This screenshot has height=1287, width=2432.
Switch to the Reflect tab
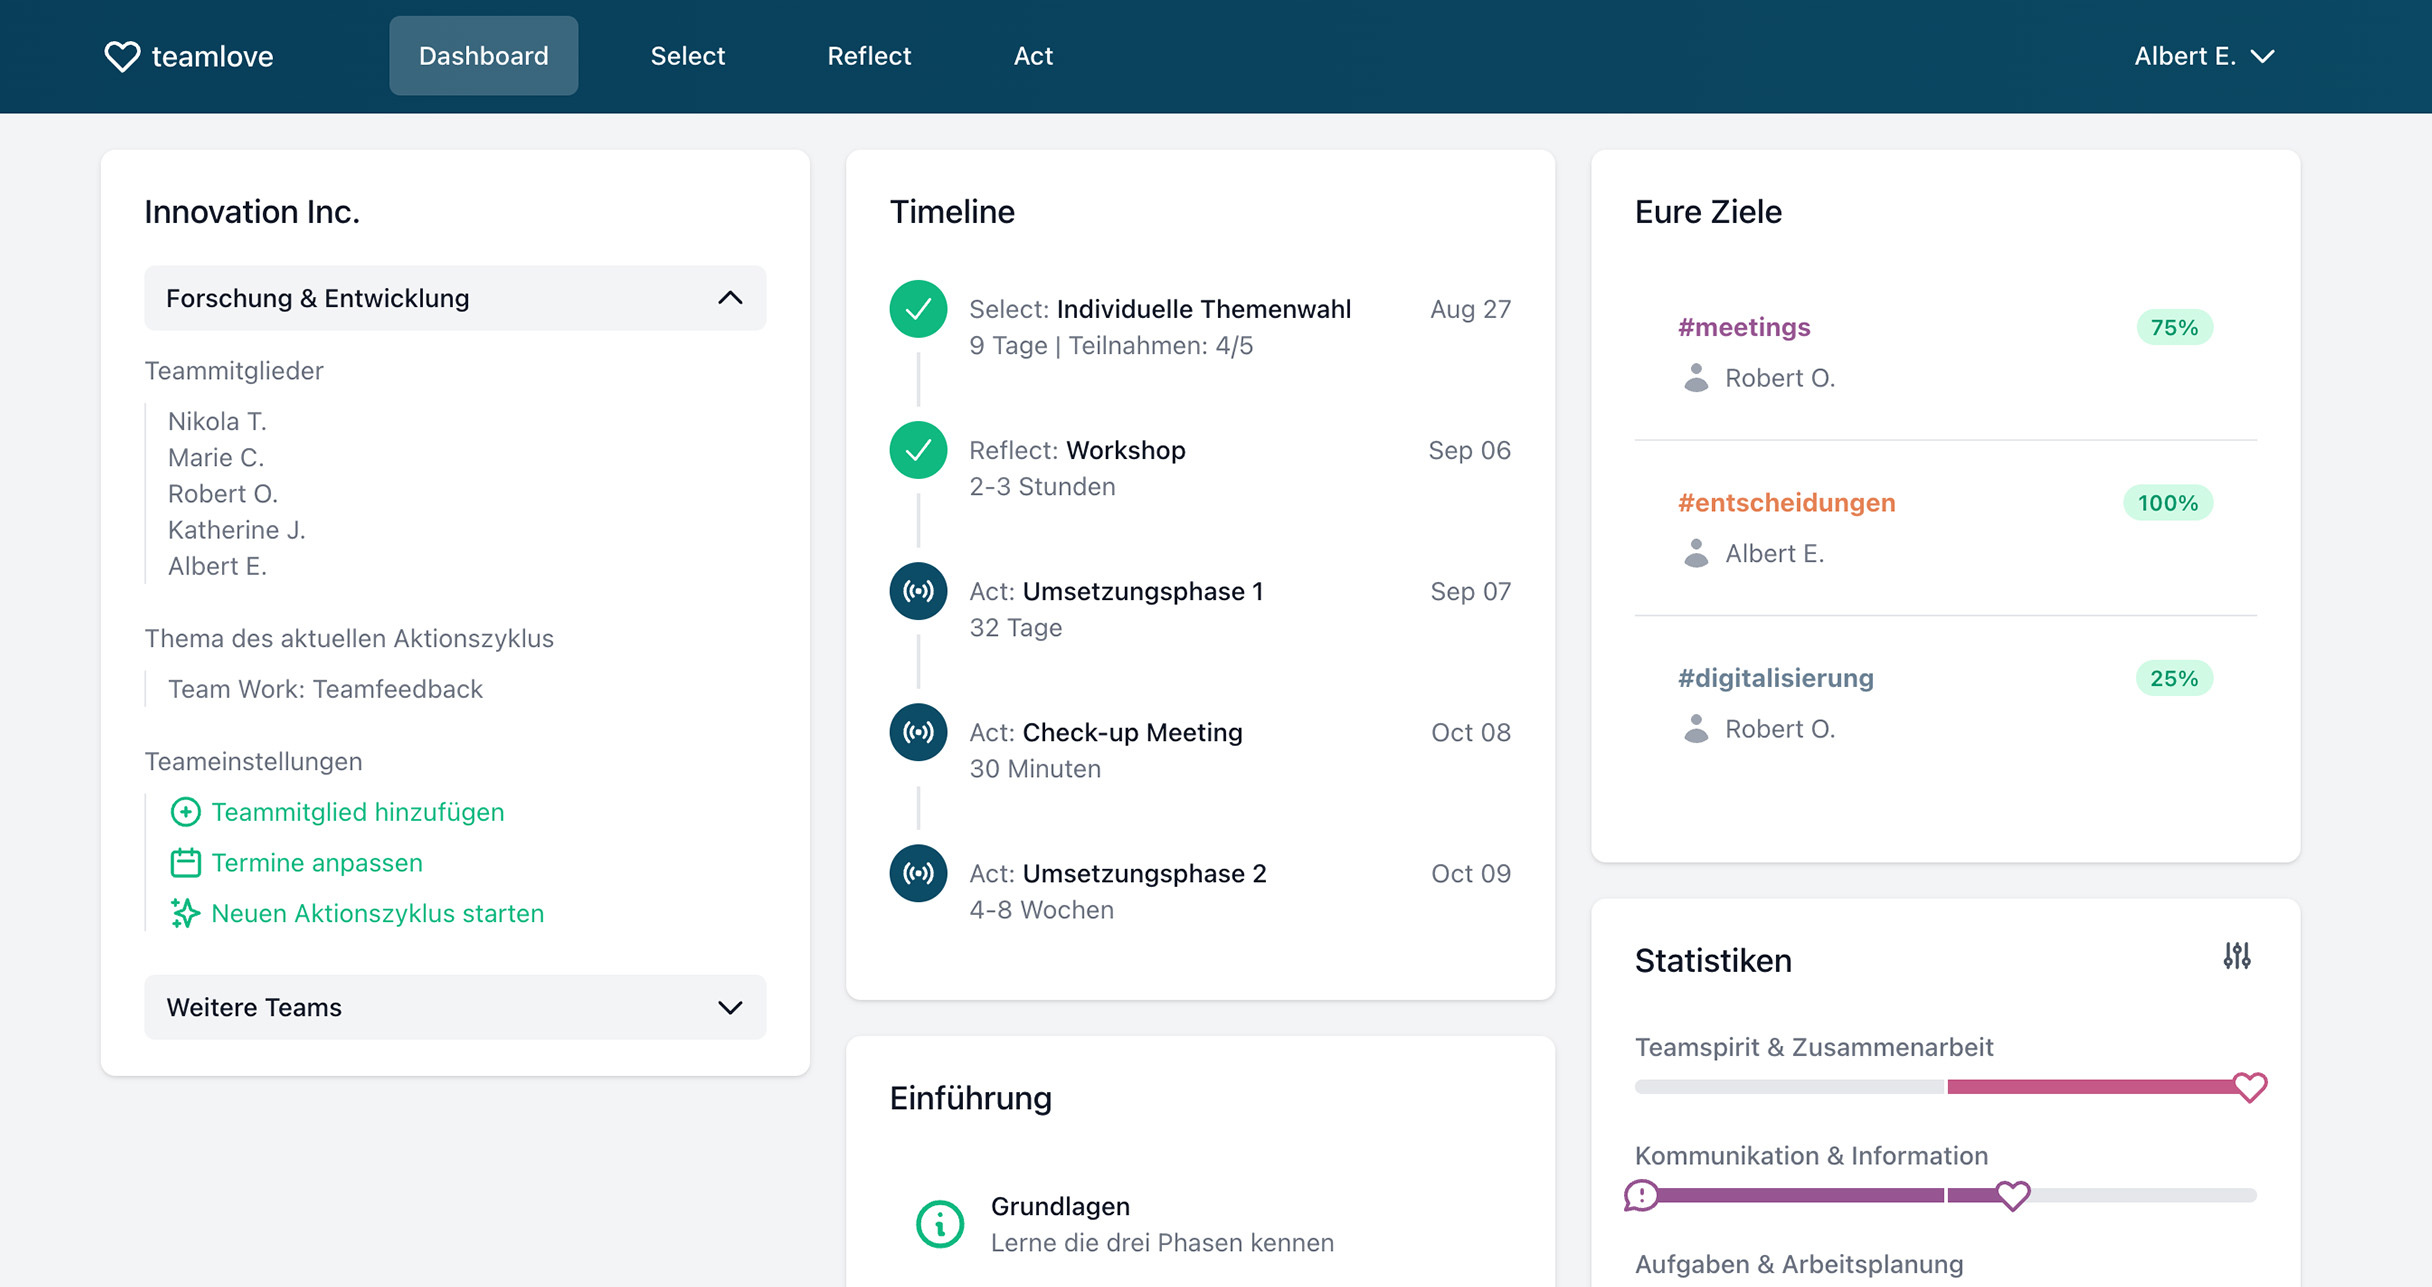pyautogui.click(x=869, y=55)
